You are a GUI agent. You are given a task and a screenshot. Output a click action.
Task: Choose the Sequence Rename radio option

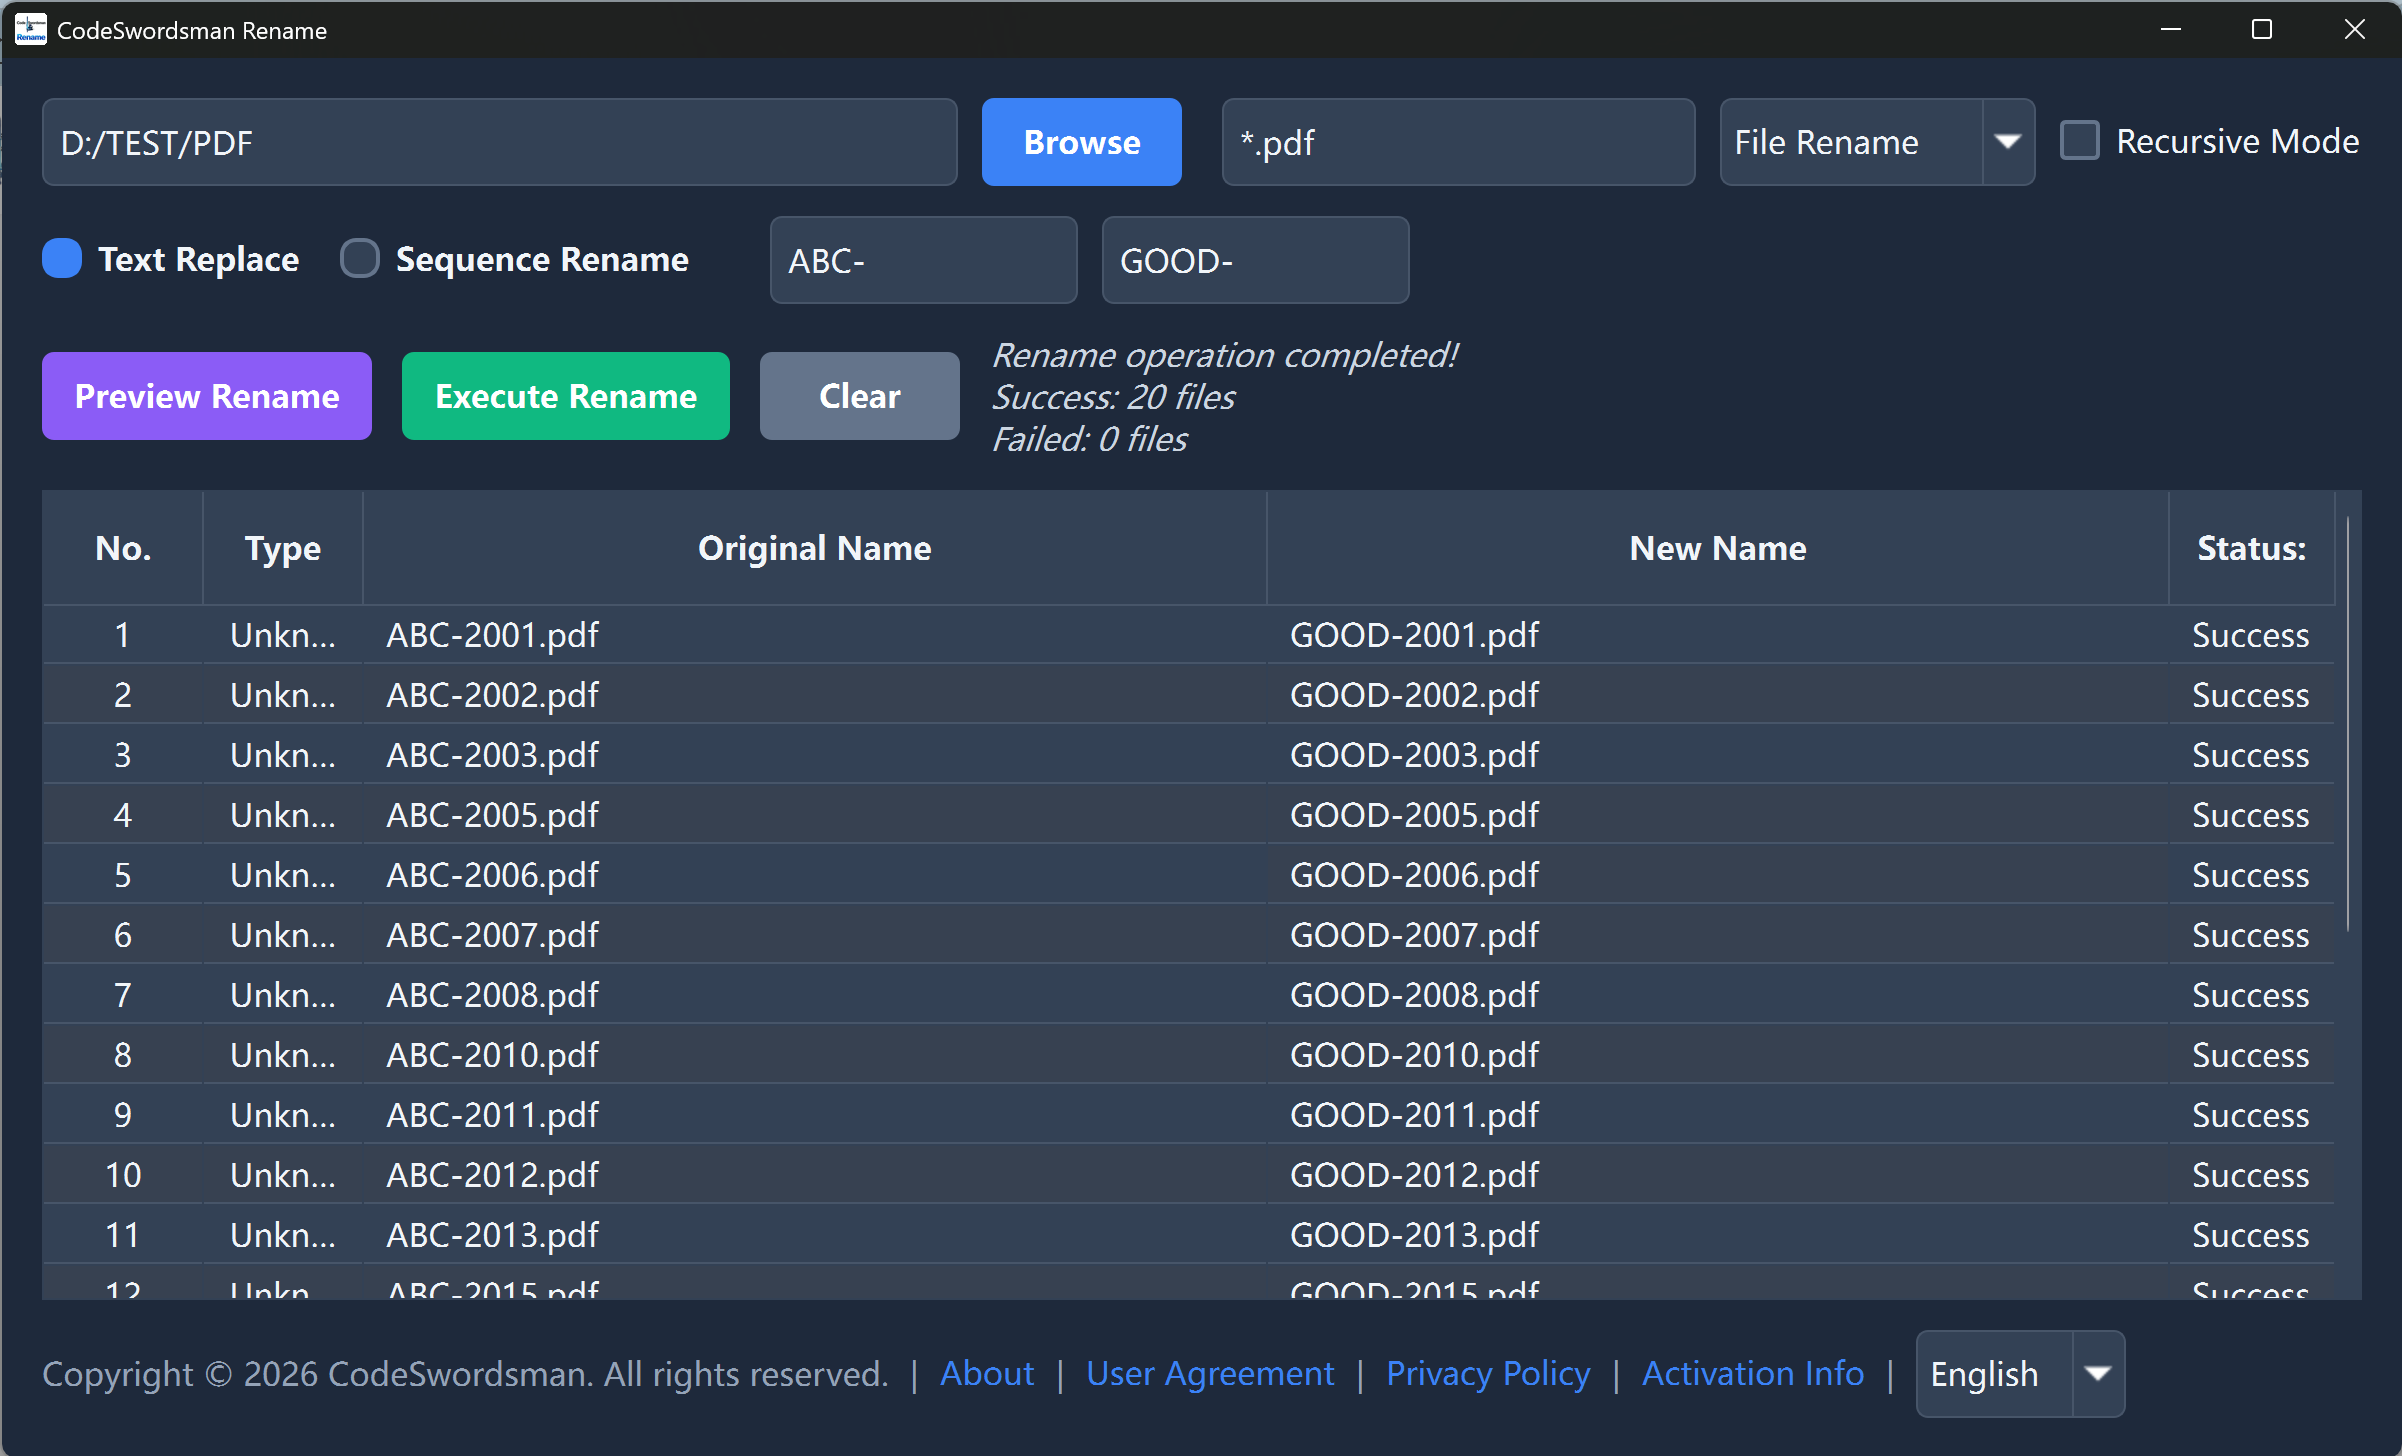point(360,259)
